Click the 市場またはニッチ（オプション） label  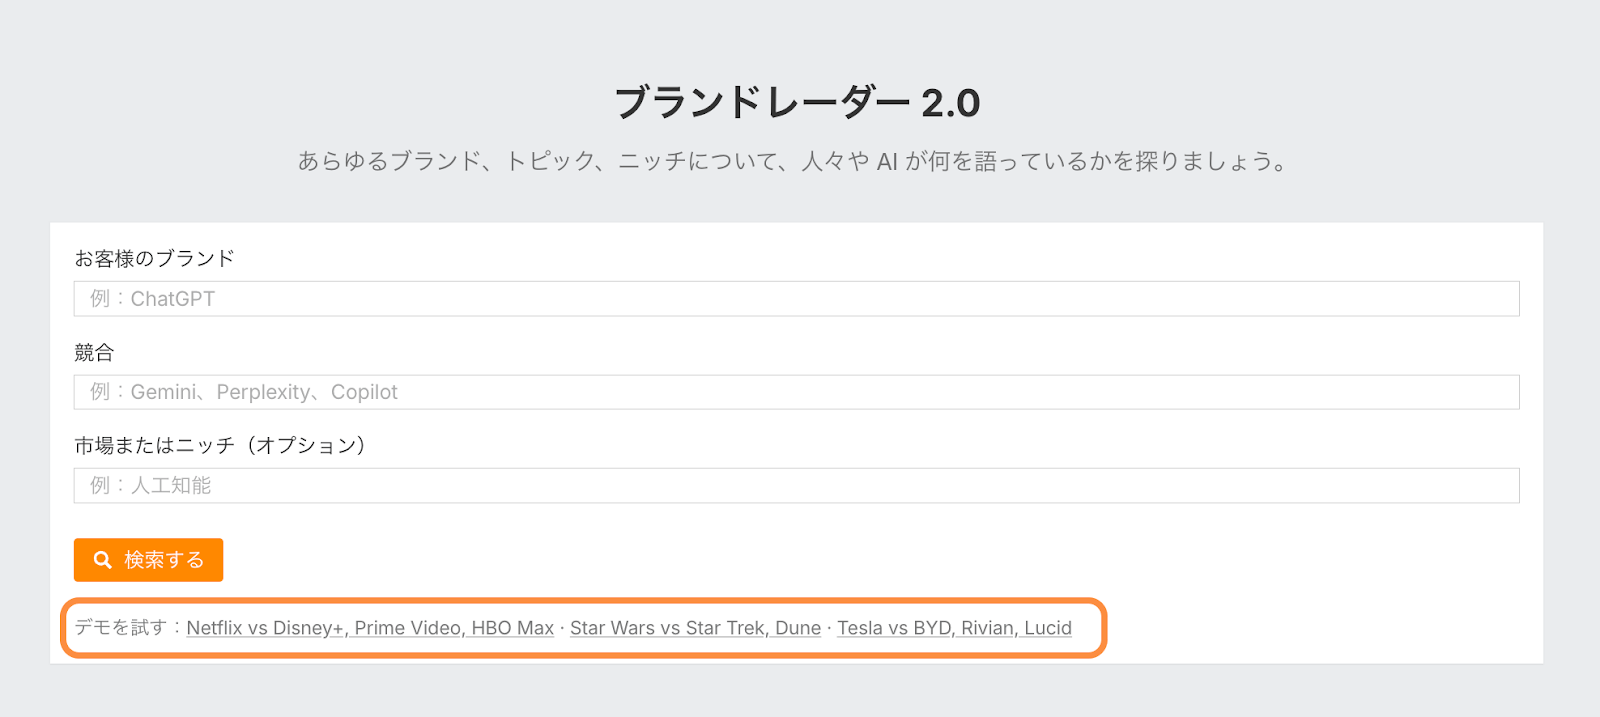pos(220,445)
